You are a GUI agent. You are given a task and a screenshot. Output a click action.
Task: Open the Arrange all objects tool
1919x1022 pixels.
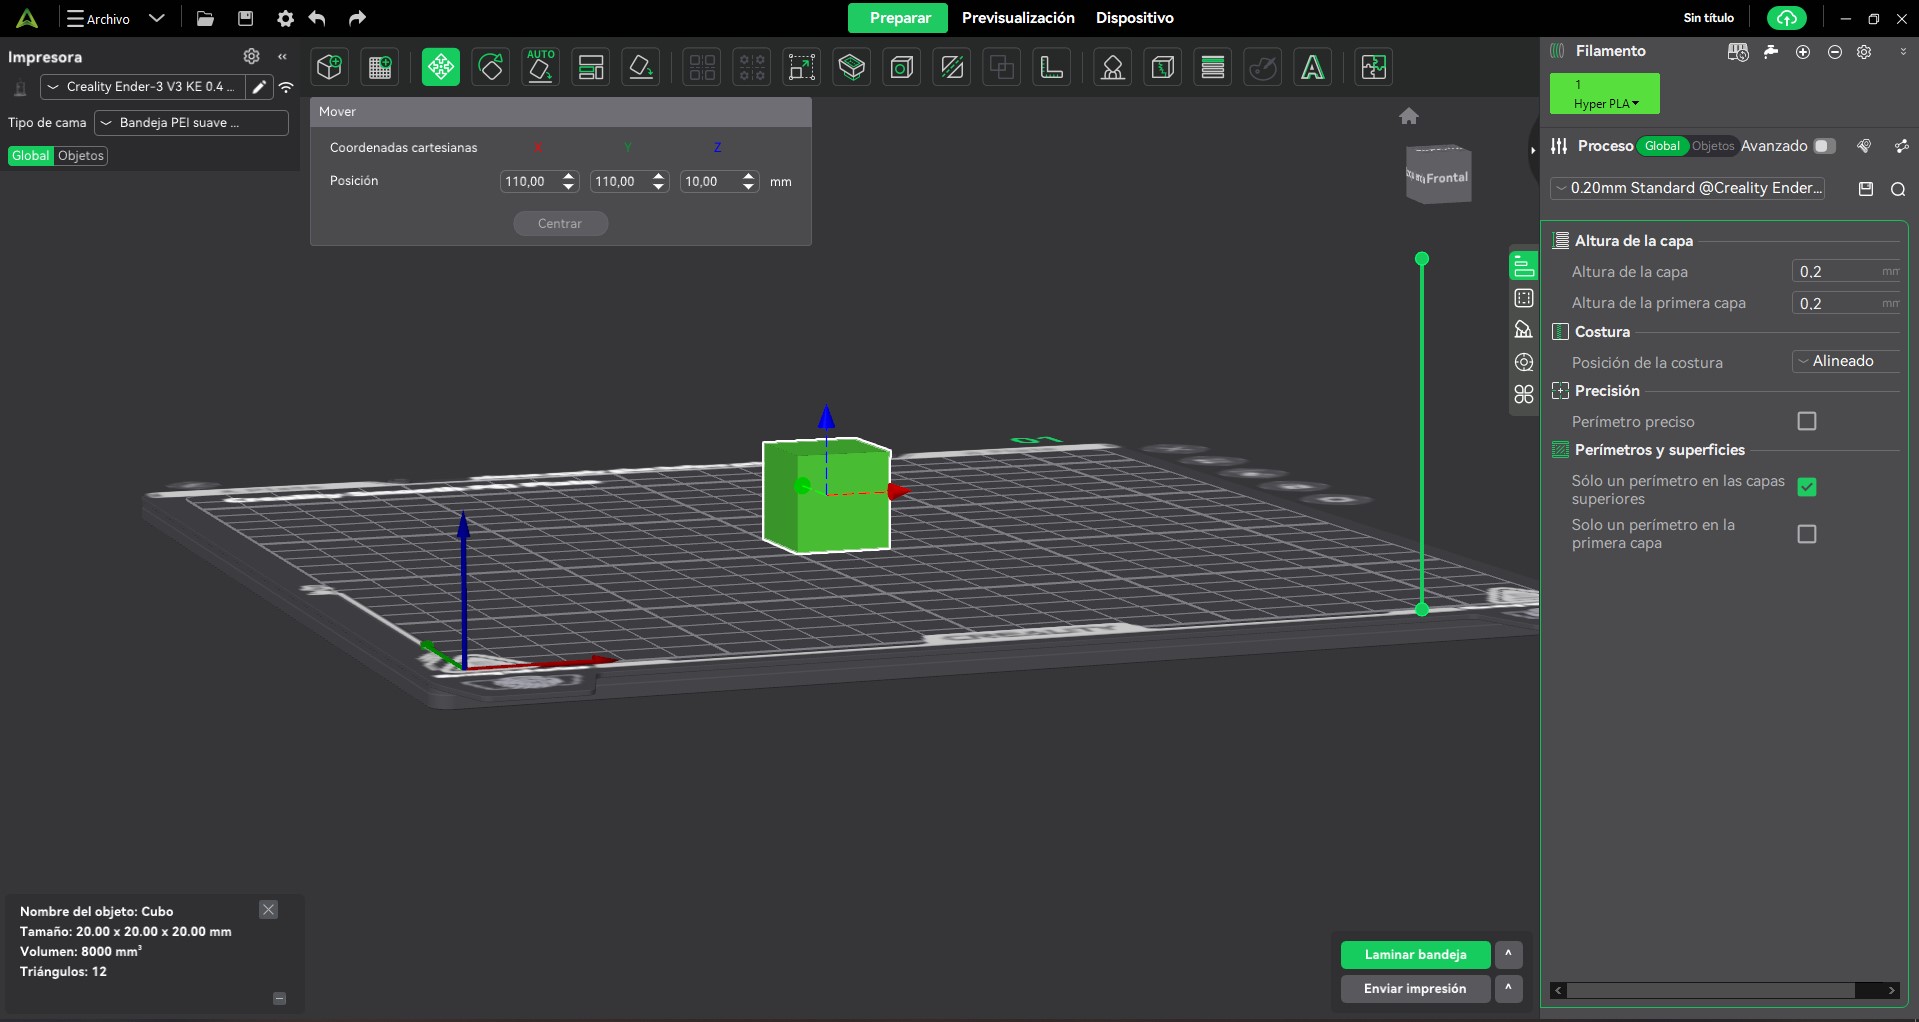591,67
